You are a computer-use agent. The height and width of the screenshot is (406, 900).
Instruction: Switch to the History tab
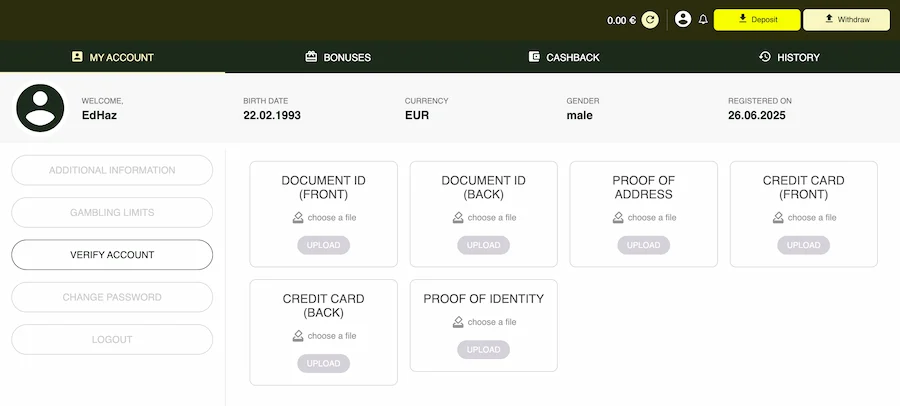coord(788,57)
